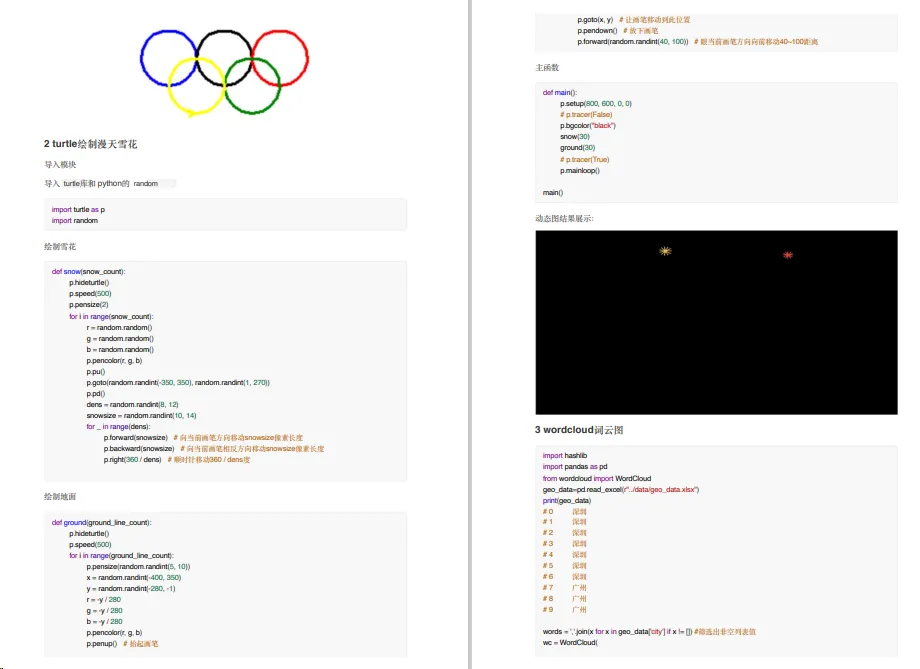
Task: Click the yellow snowflake in the result image
Action: [x=665, y=251]
